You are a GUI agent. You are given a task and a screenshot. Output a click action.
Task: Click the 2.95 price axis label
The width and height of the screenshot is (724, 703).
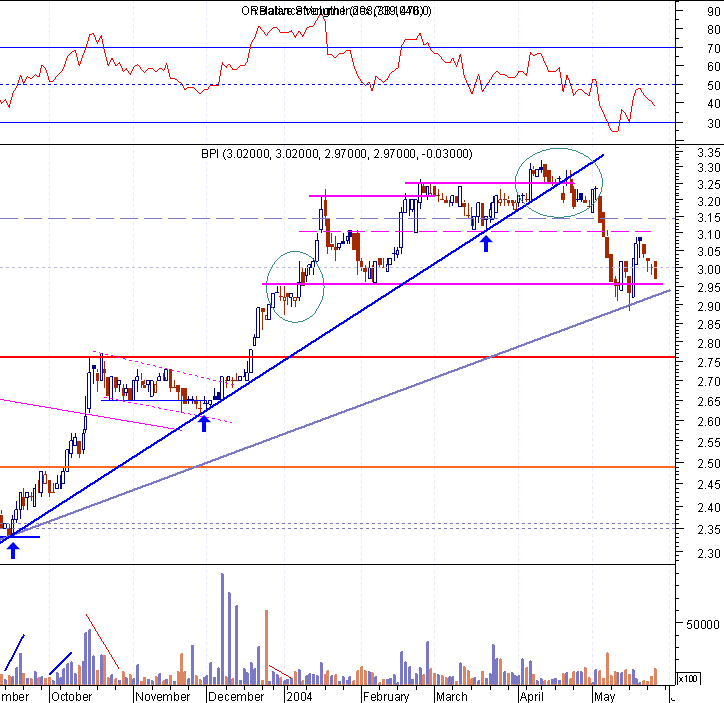tap(709, 288)
